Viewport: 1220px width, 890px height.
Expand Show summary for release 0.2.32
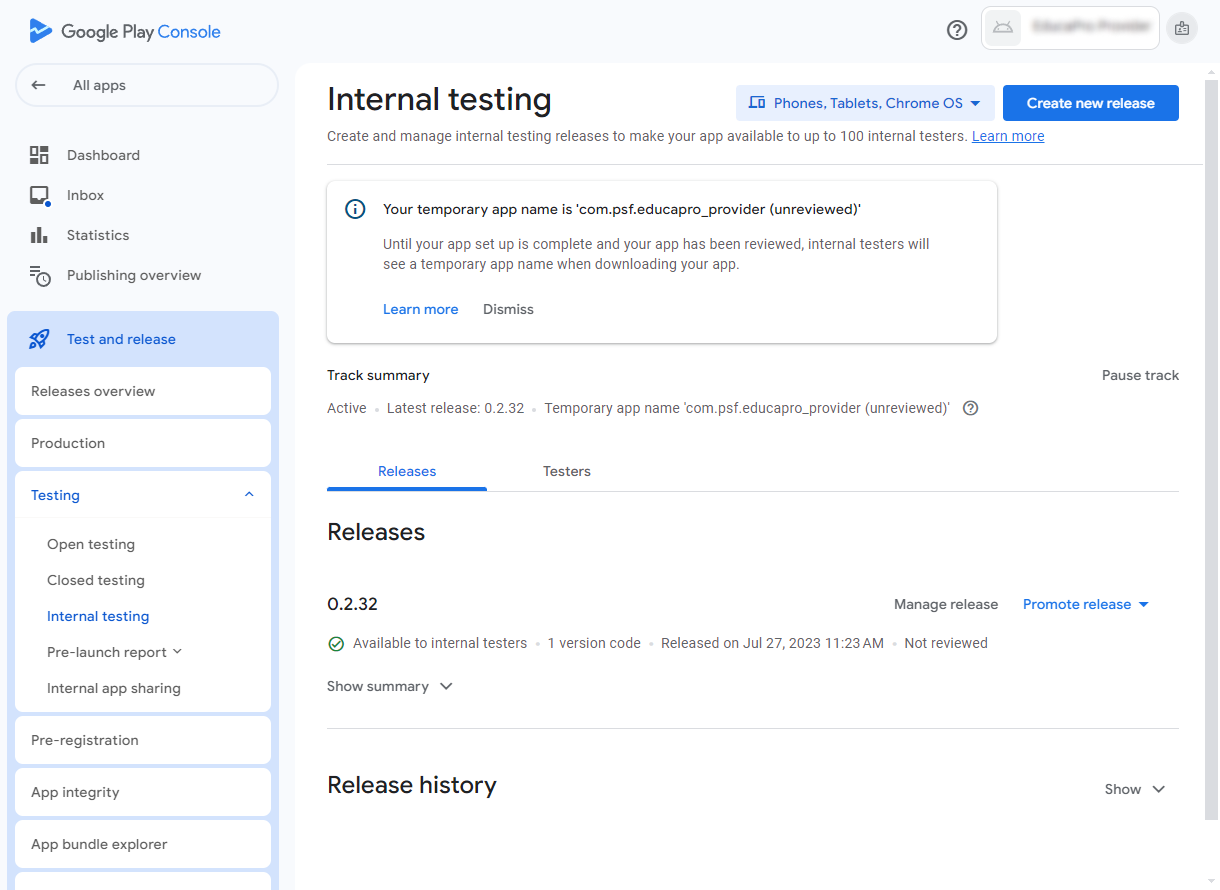pos(390,686)
